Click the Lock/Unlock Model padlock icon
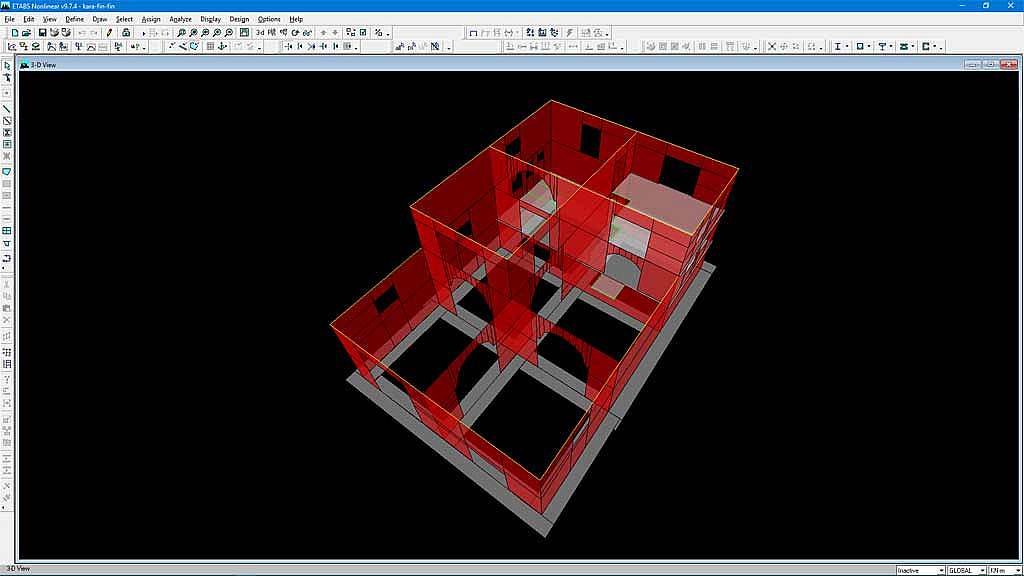The width and height of the screenshot is (1024, 576). click(126, 32)
